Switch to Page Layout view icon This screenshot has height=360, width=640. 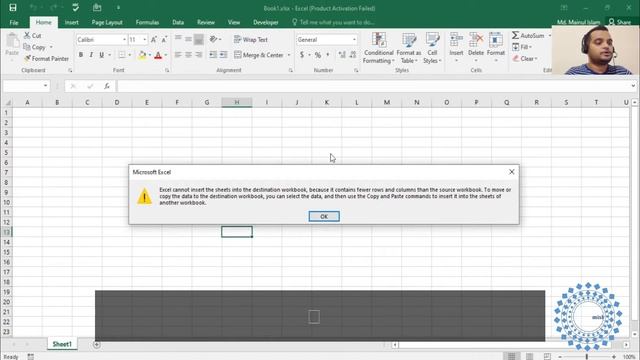click(x=529, y=356)
